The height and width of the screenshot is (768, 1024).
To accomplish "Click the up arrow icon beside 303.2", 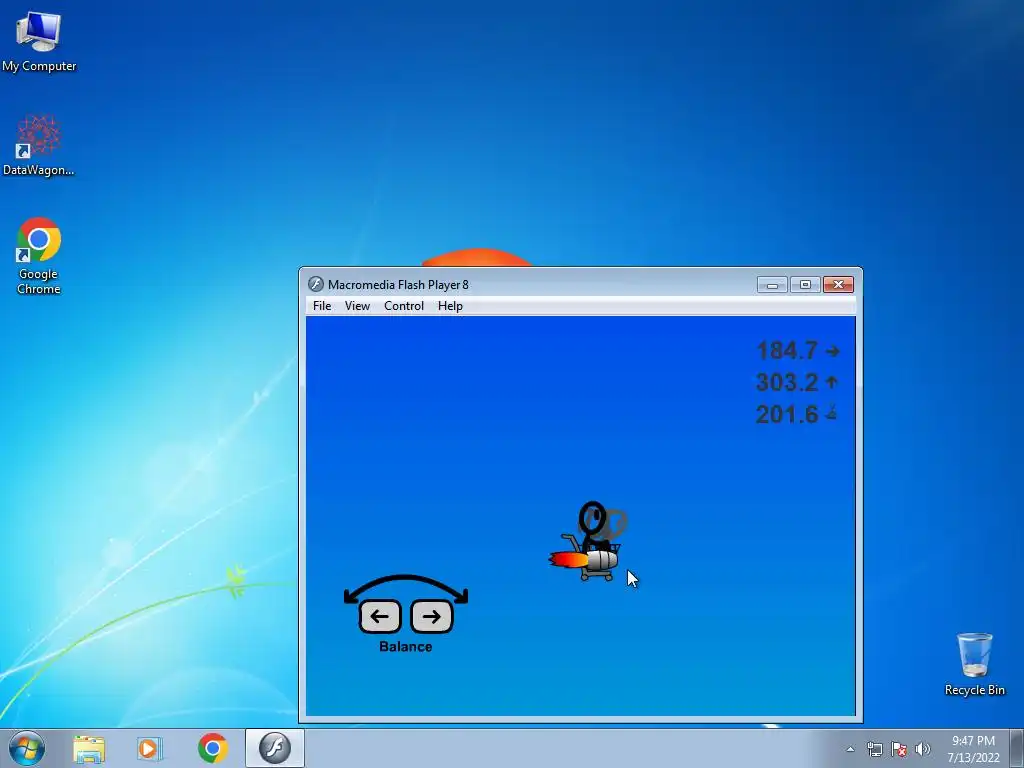I will (x=831, y=382).
